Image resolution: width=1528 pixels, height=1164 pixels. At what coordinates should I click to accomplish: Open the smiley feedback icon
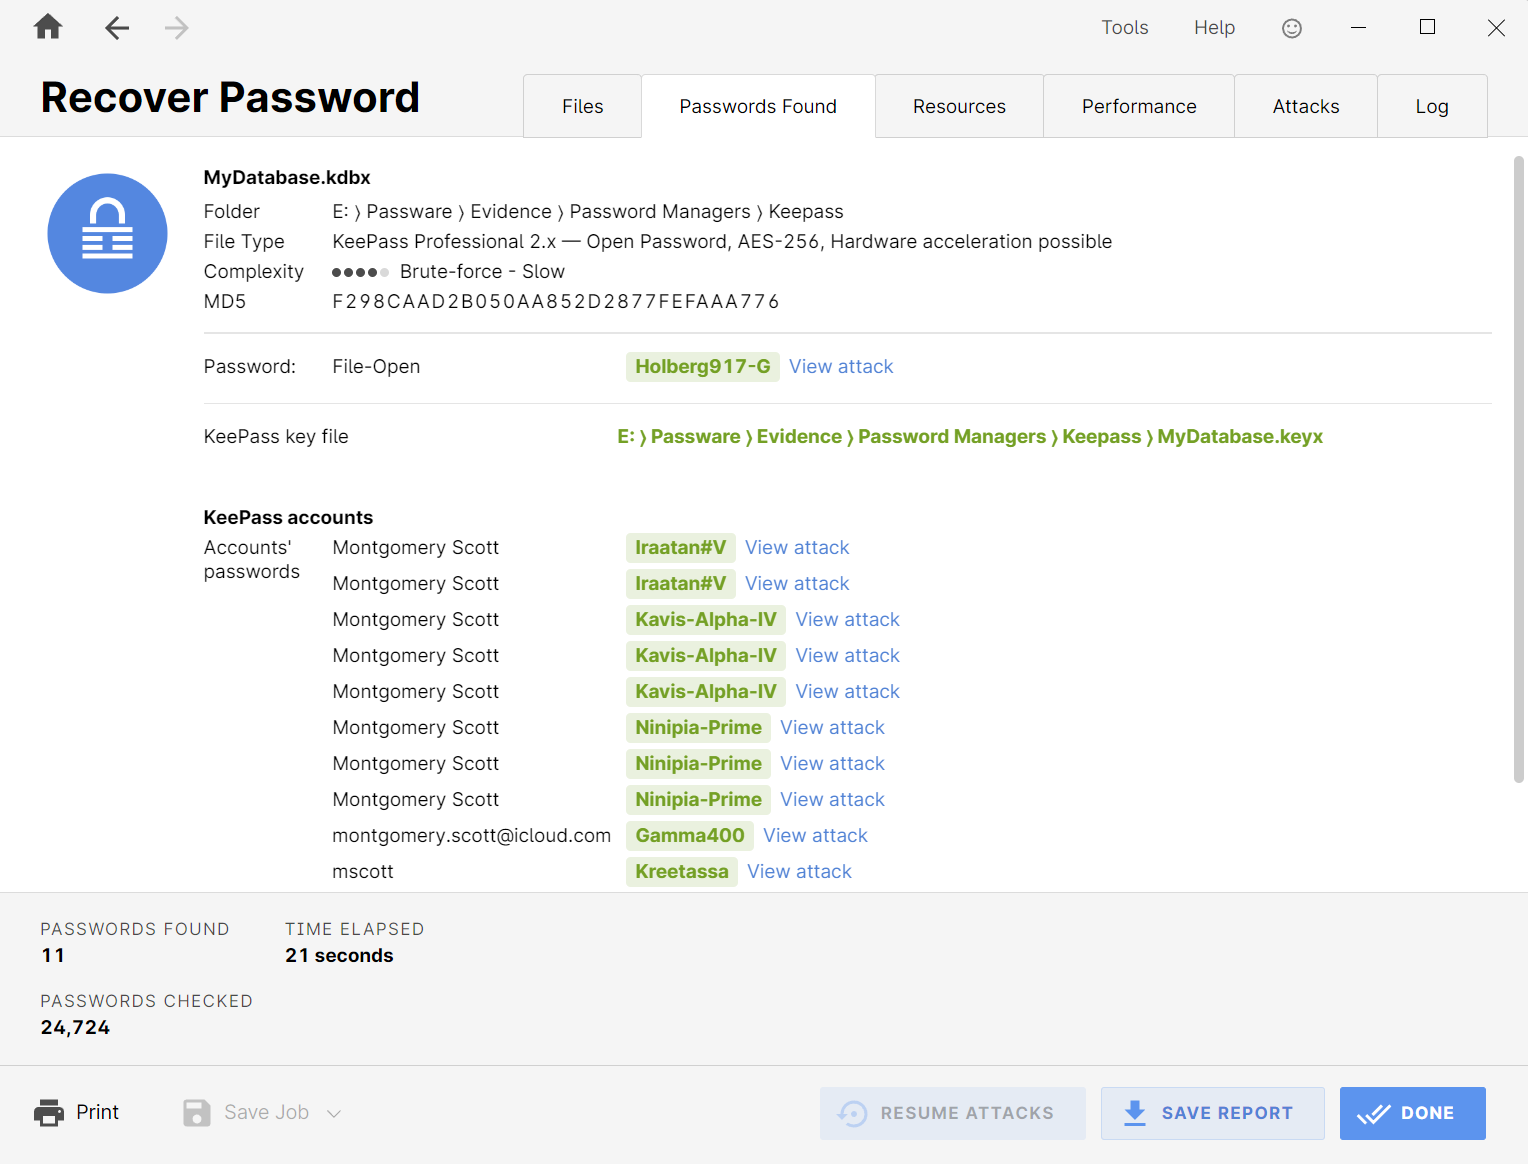pyautogui.click(x=1291, y=28)
